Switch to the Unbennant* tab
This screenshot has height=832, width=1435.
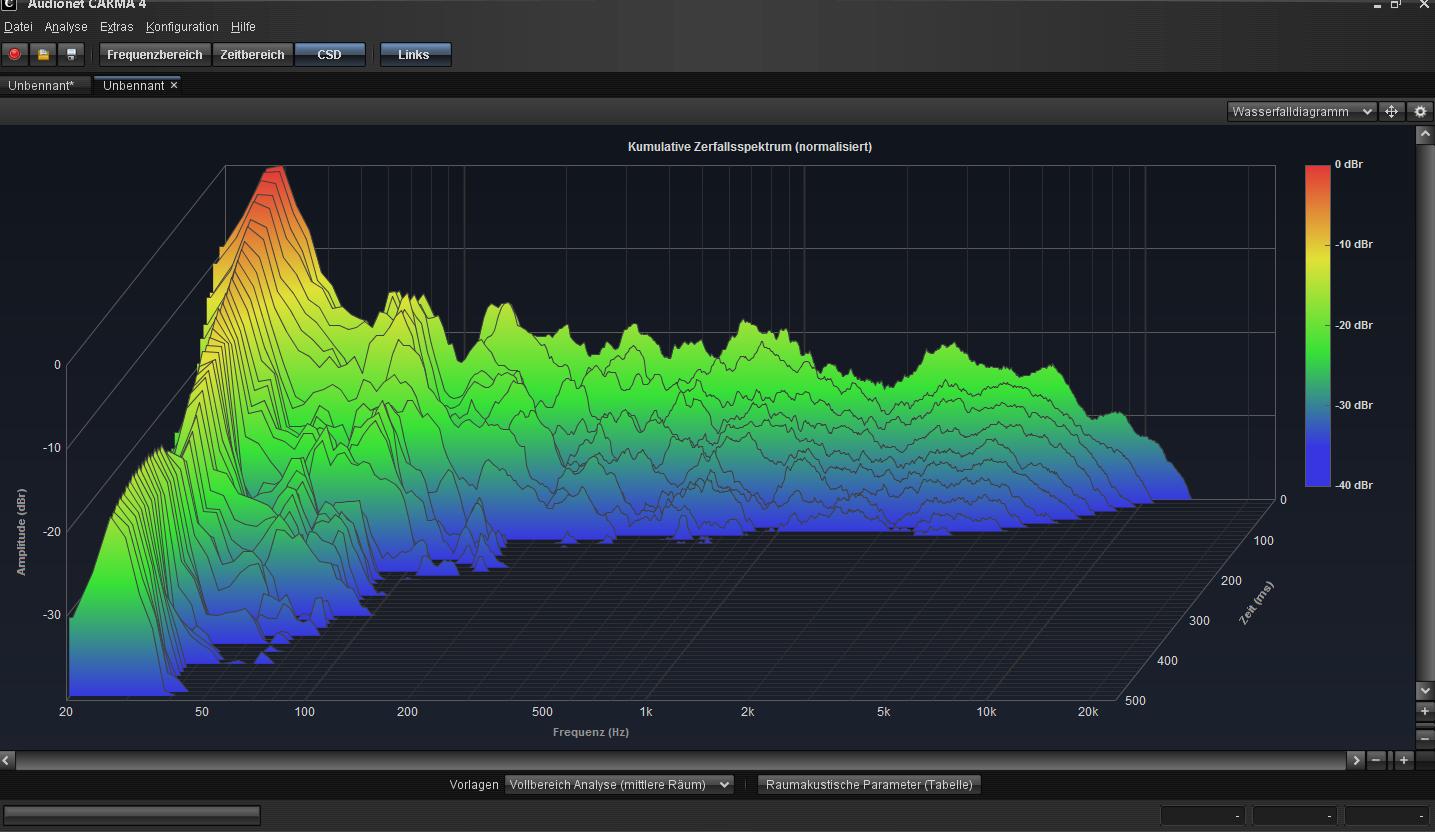coord(41,86)
